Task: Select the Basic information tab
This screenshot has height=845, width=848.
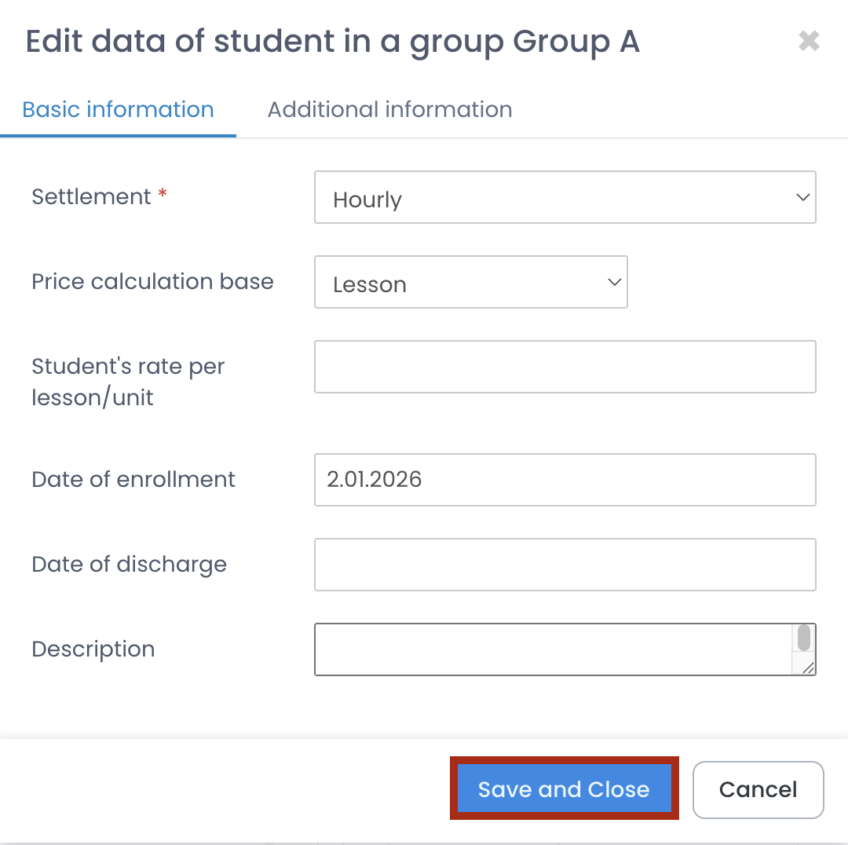Action: (118, 110)
